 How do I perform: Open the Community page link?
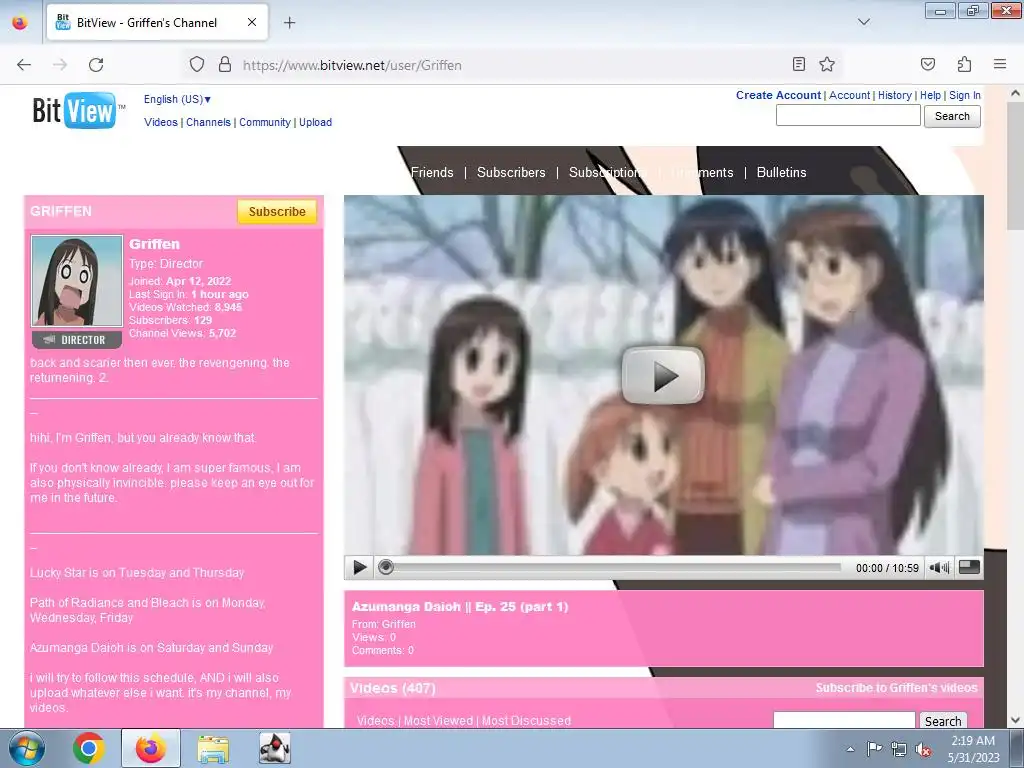tap(264, 122)
